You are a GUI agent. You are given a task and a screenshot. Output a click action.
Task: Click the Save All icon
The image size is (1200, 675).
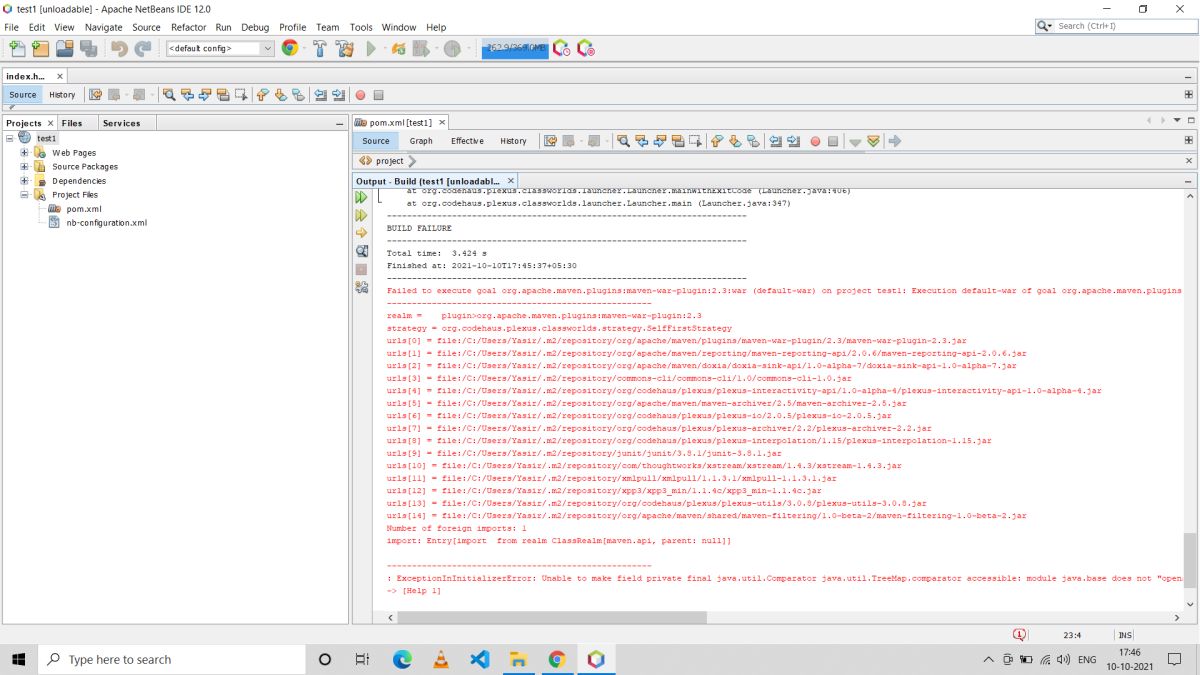[88, 48]
